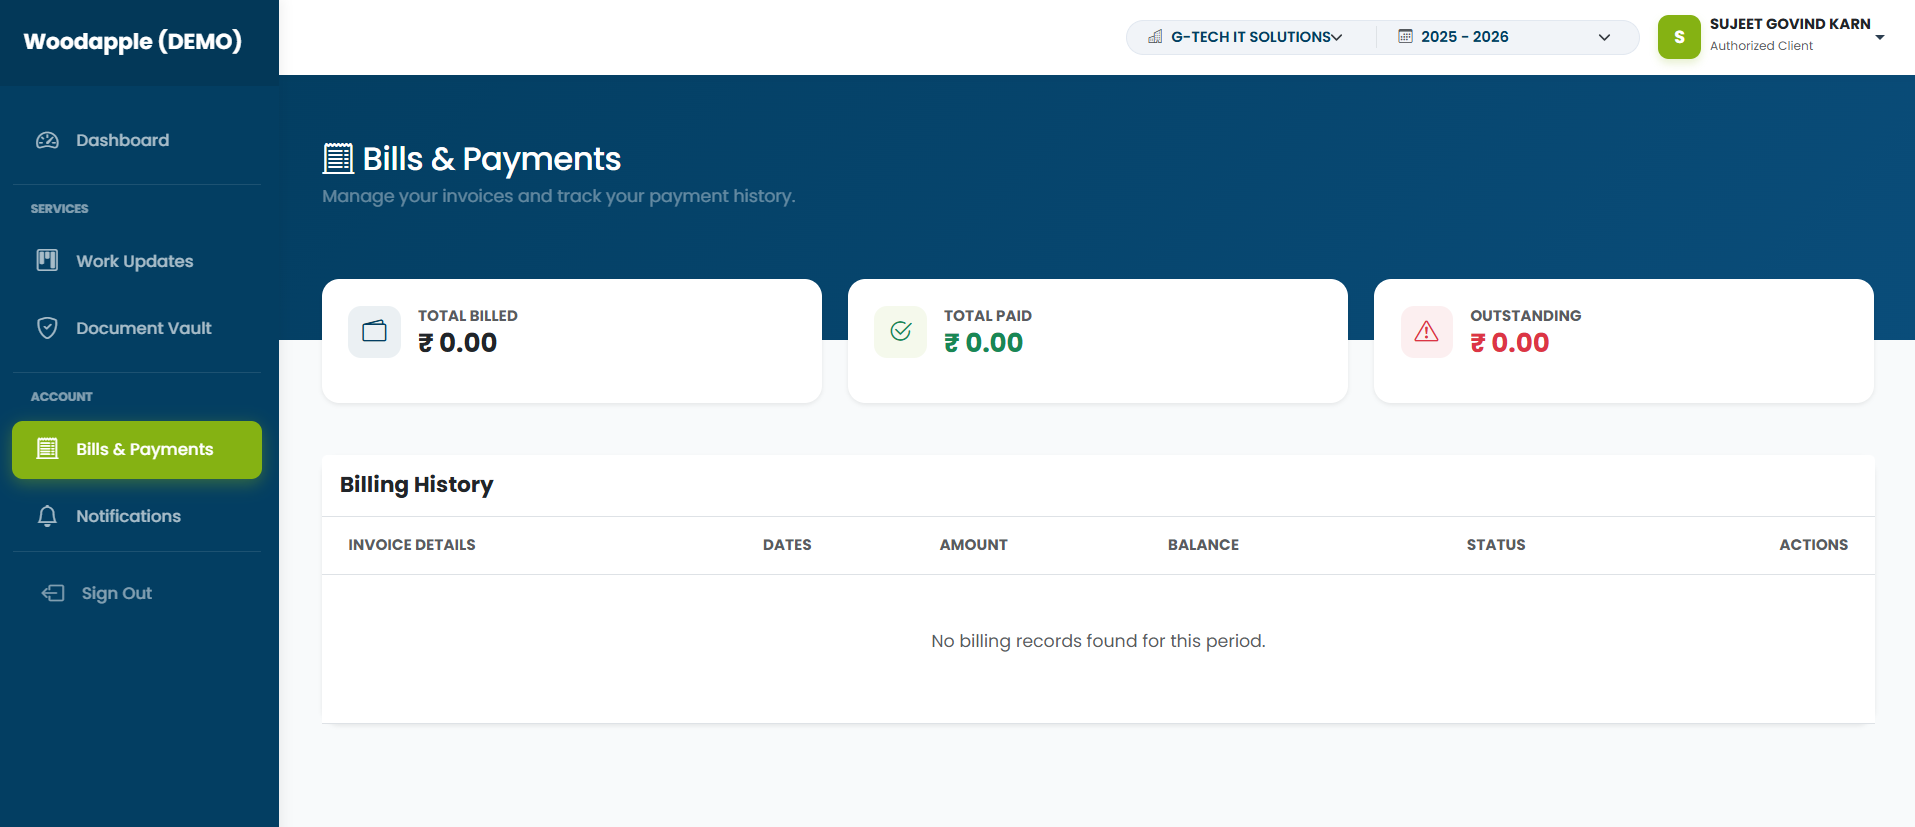This screenshot has width=1915, height=827.
Task: Click the INVOICE DETAILS column header
Action: pos(412,545)
